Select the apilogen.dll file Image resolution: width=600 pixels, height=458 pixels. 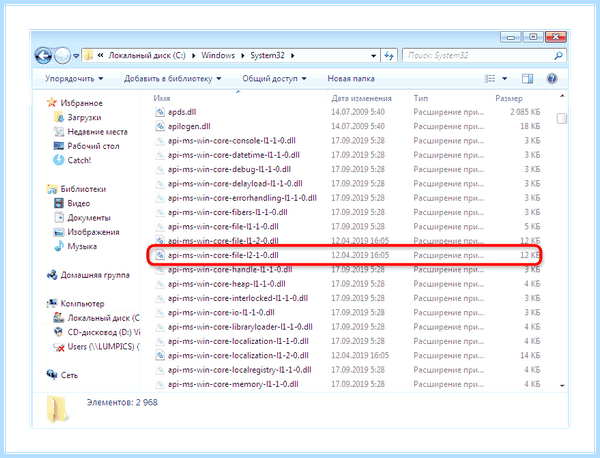point(189,126)
